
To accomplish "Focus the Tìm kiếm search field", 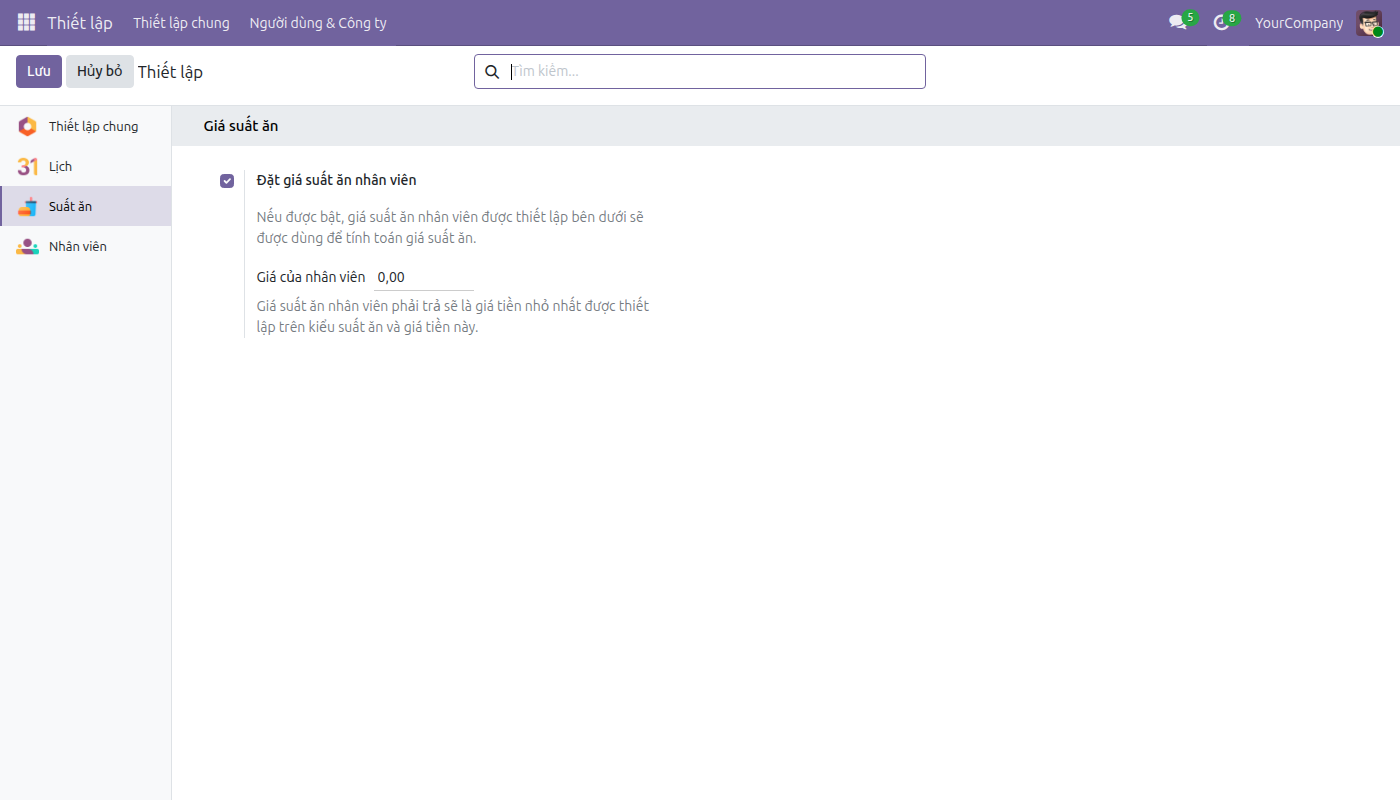I will pos(714,72).
